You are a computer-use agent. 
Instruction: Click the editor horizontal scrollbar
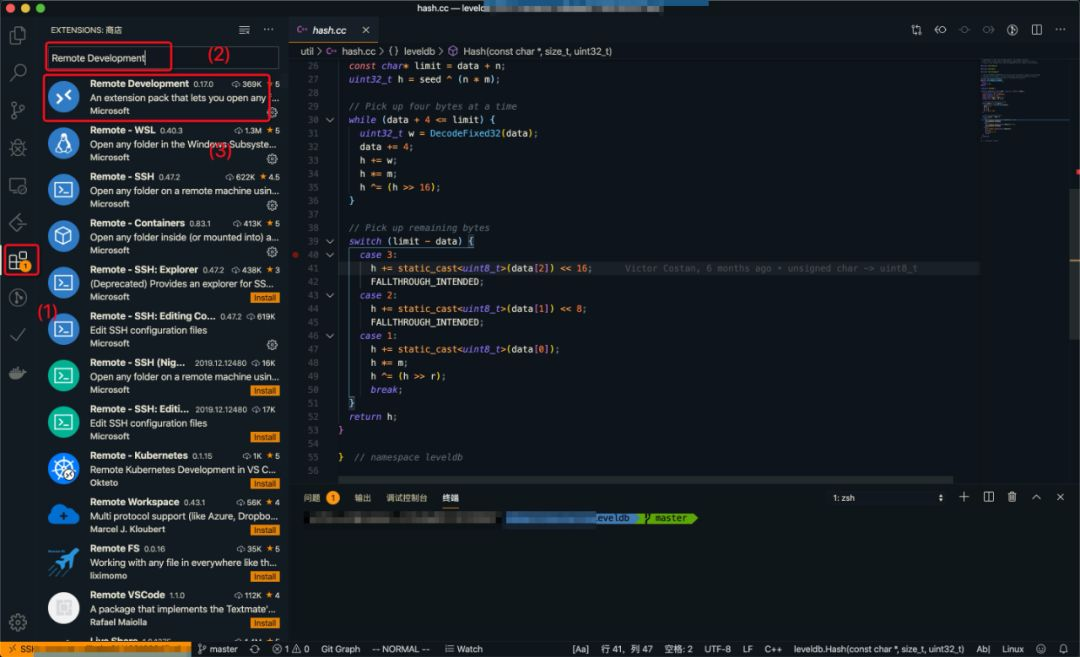[x=645, y=479]
